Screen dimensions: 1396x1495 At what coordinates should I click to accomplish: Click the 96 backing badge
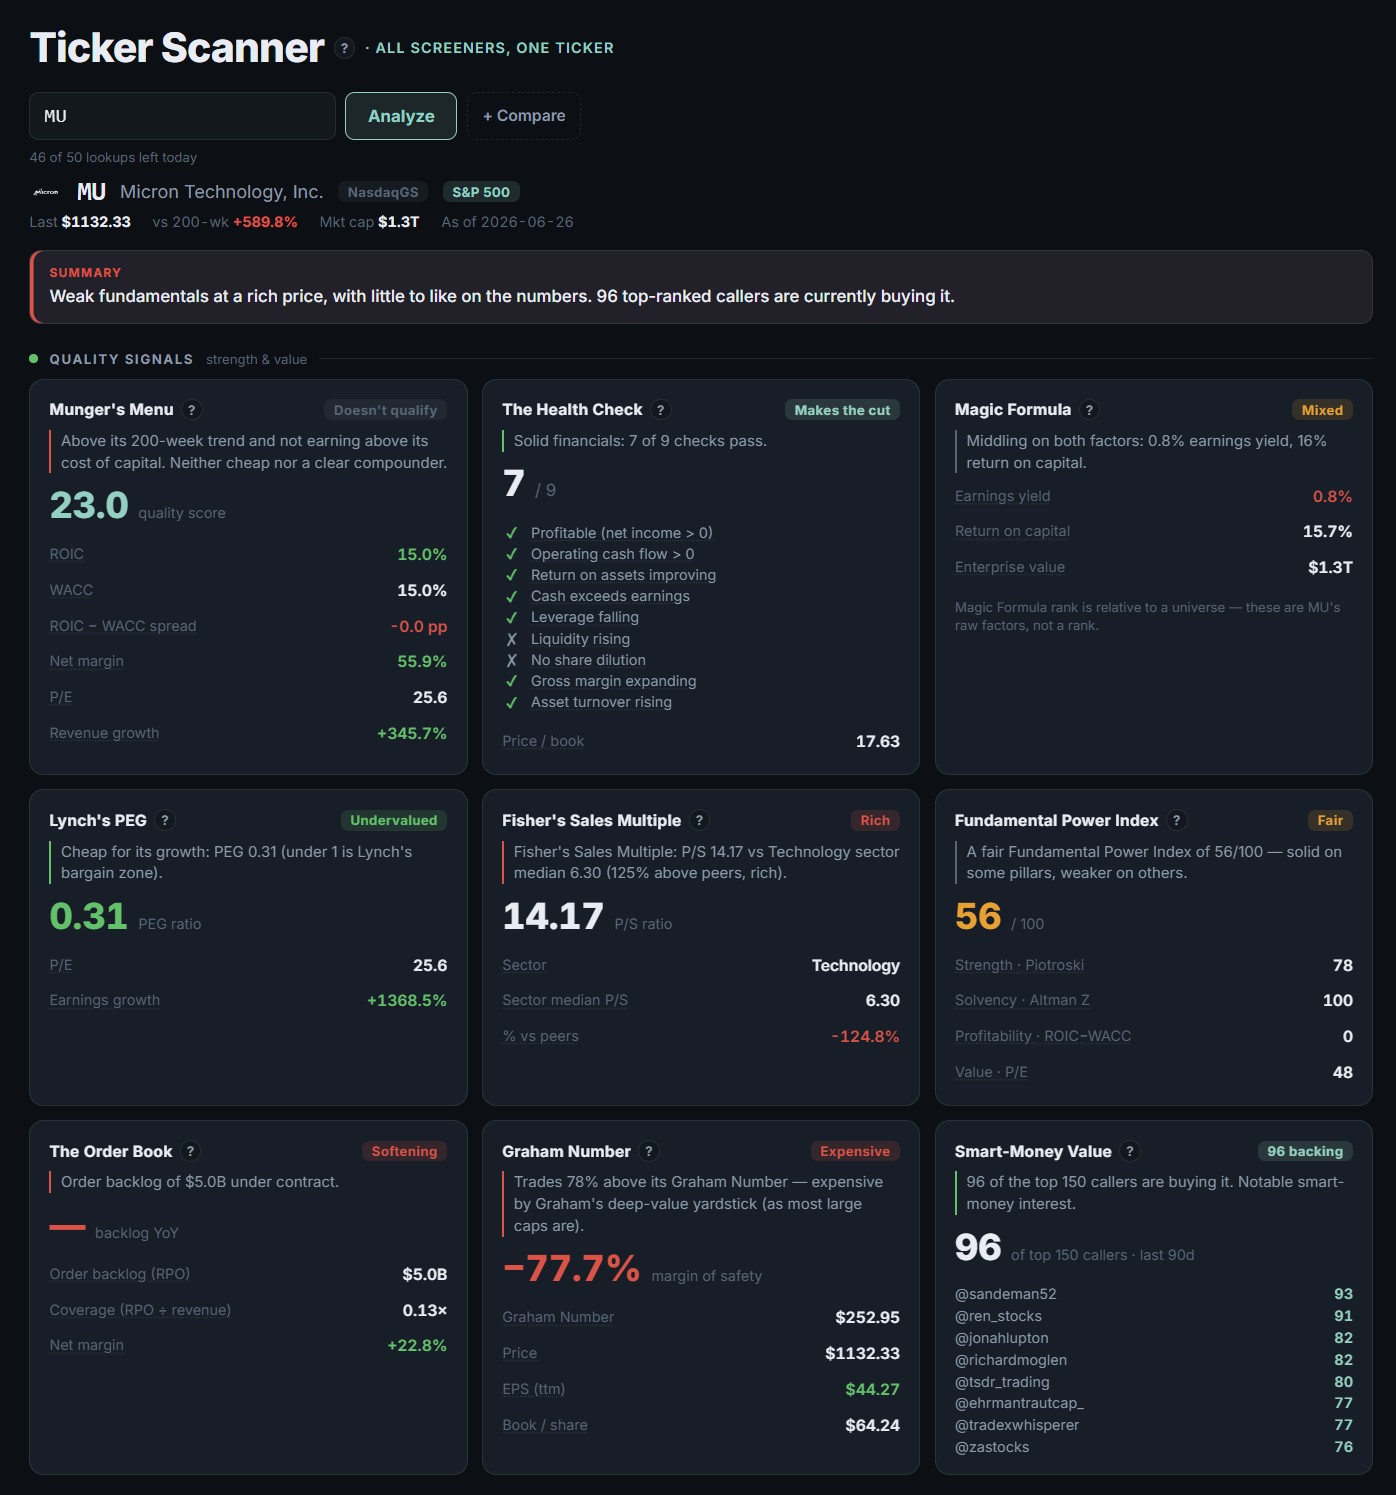point(1305,1151)
